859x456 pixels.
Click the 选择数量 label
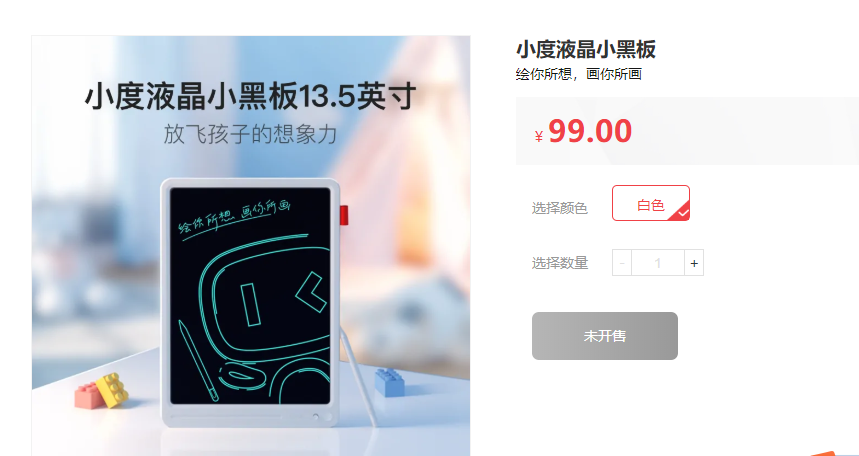point(559,264)
